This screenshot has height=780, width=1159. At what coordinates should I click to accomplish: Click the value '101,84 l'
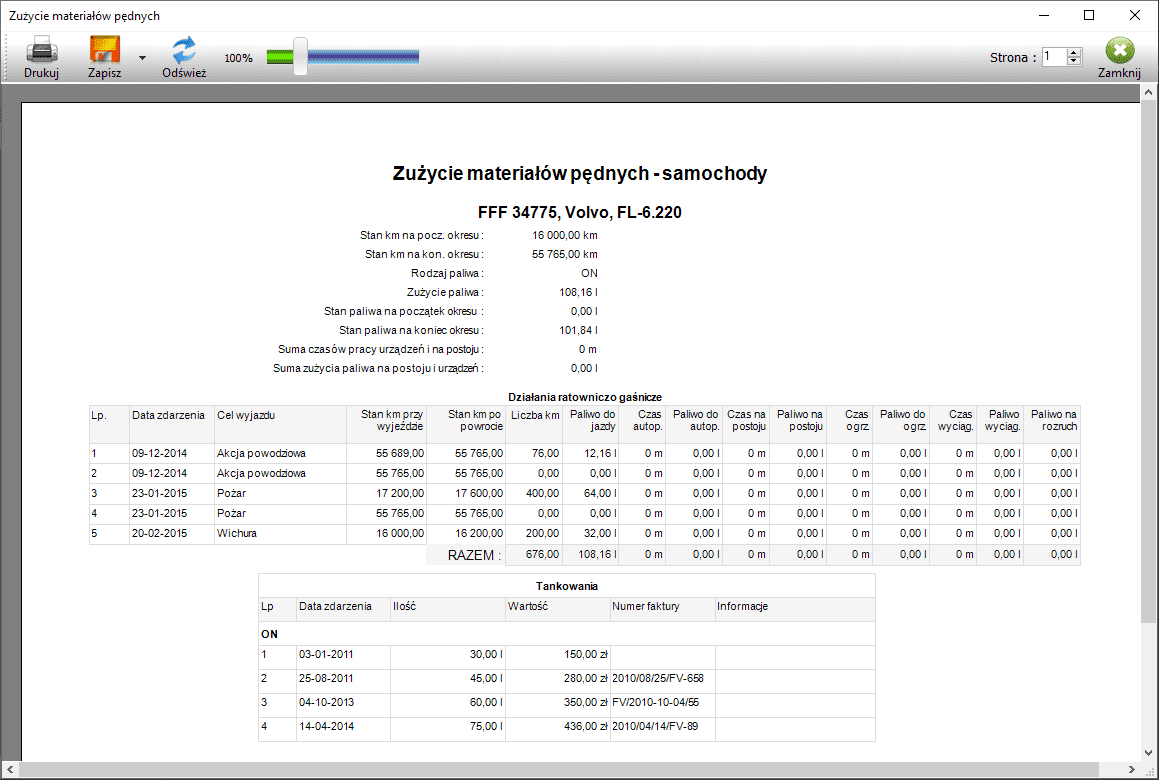(579, 330)
